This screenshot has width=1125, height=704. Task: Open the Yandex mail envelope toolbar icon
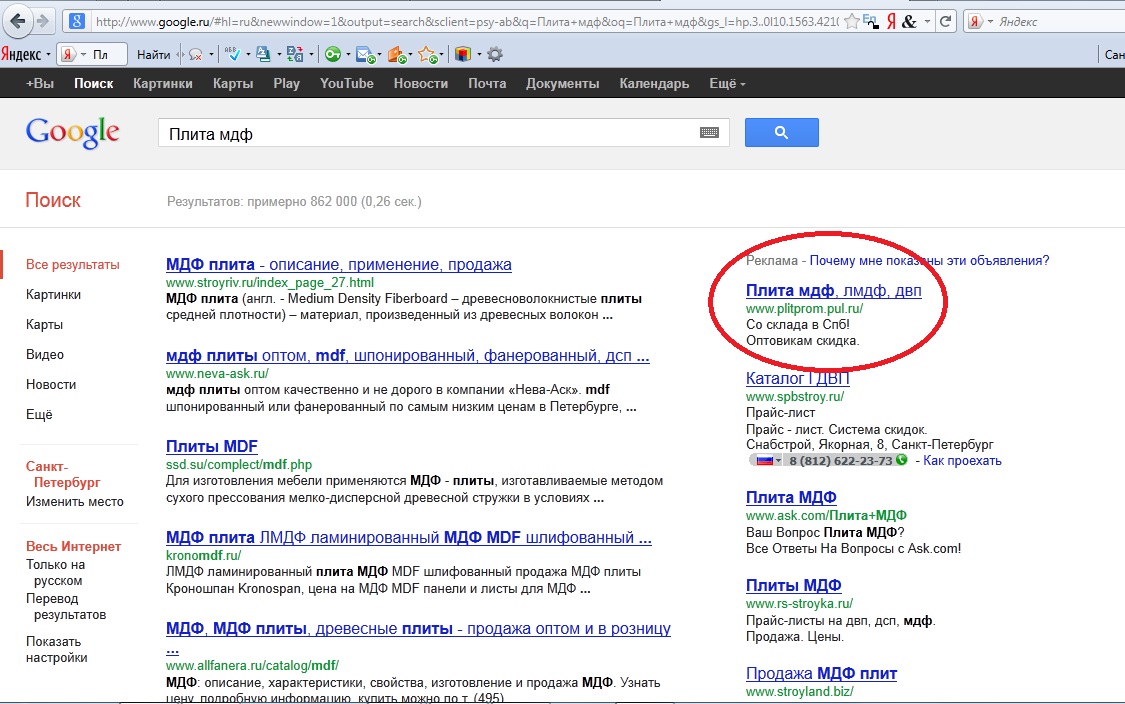tap(366, 55)
